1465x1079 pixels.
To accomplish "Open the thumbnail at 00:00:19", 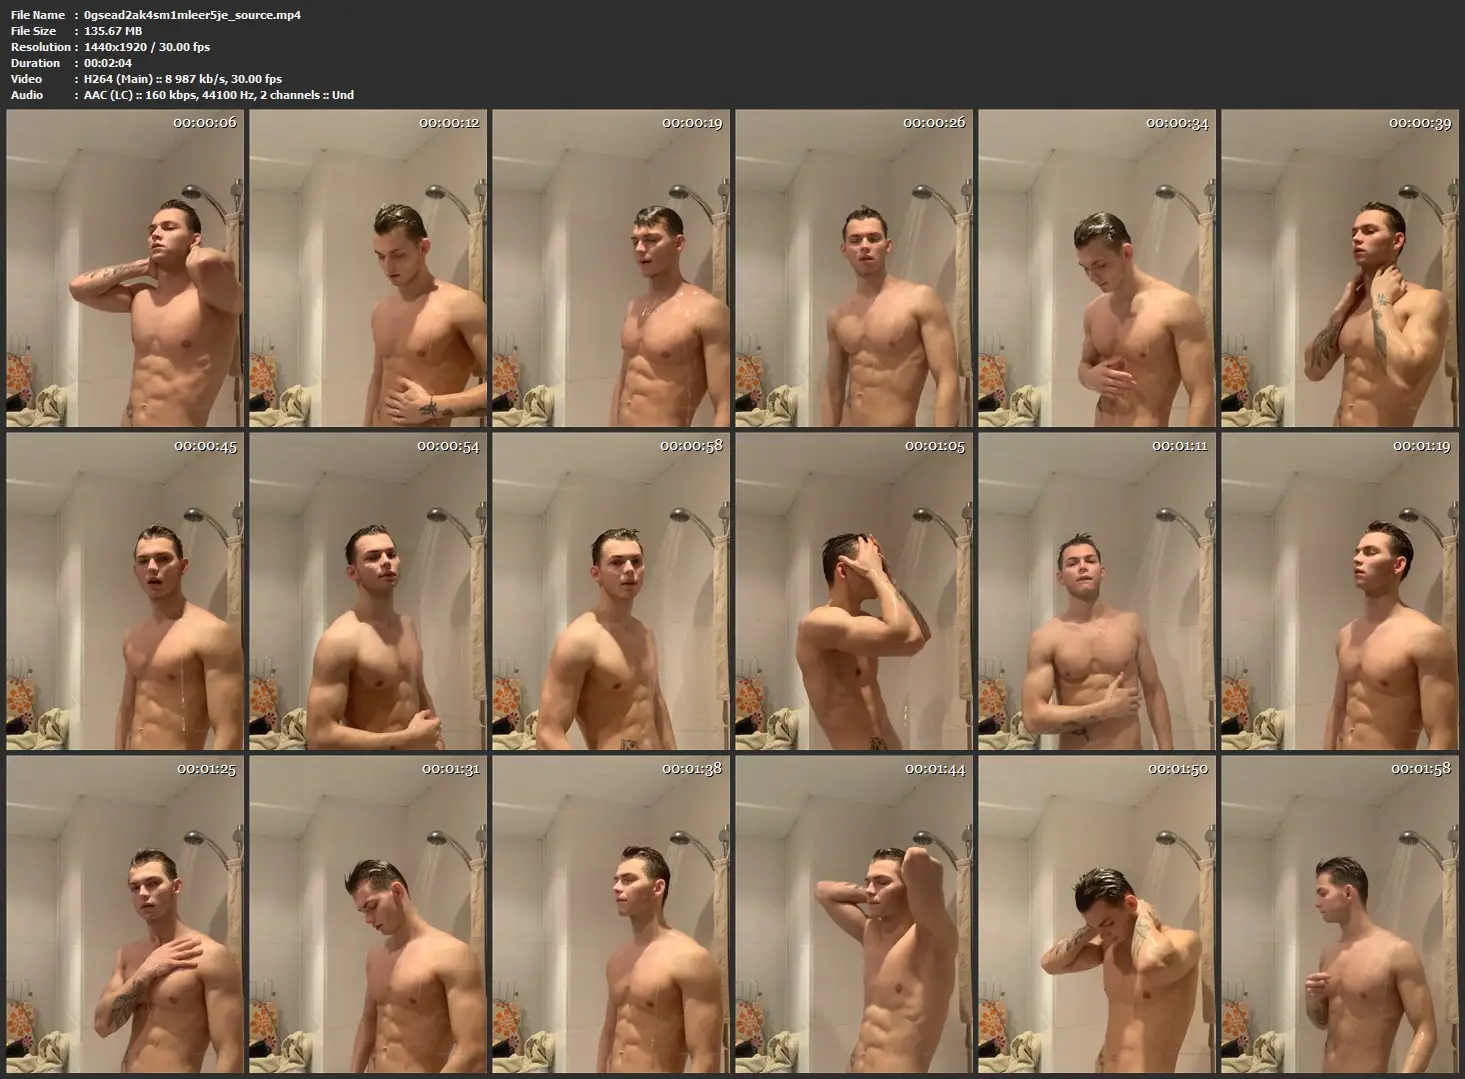I will (x=611, y=268).
